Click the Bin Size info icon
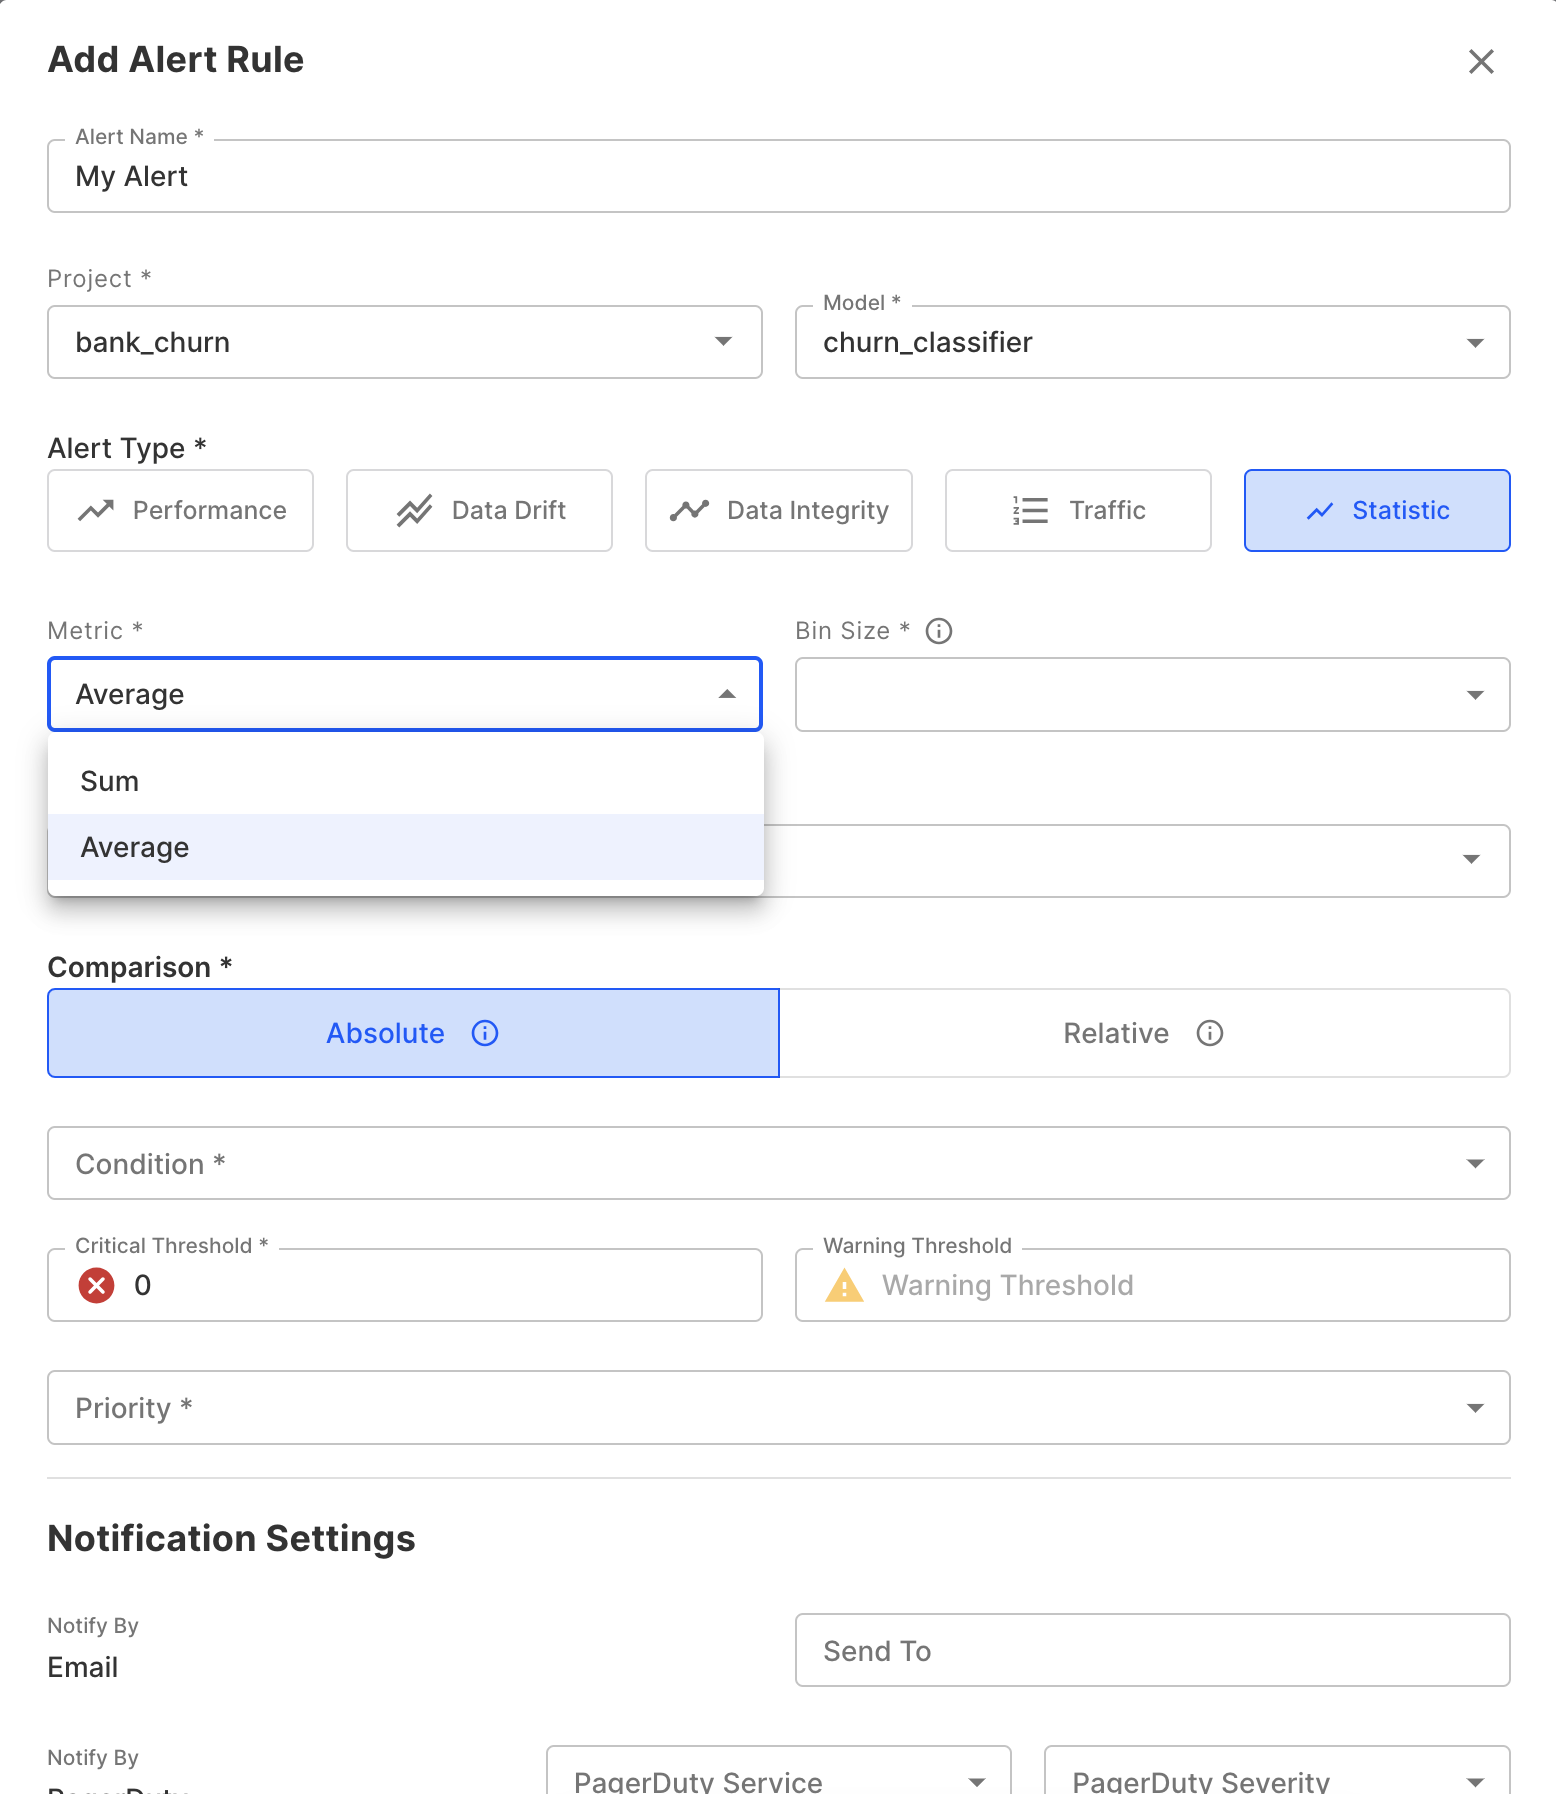 pyautogui.click(x=939, y=631)
